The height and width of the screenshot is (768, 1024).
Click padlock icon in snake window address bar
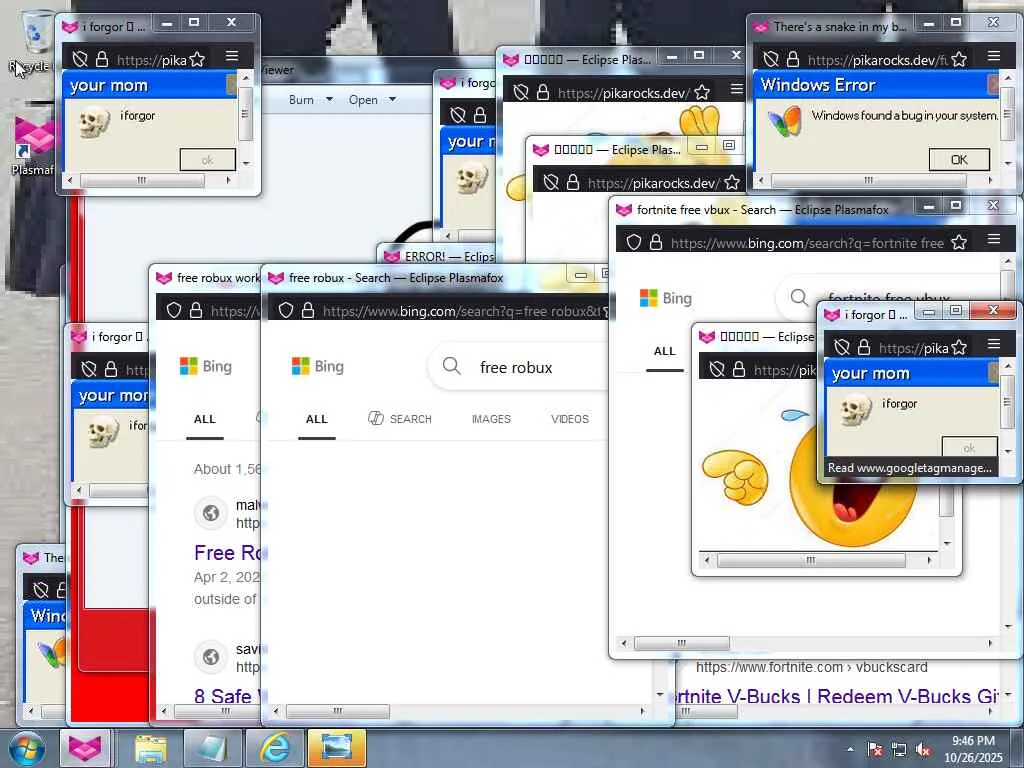(x=793, y=59)
